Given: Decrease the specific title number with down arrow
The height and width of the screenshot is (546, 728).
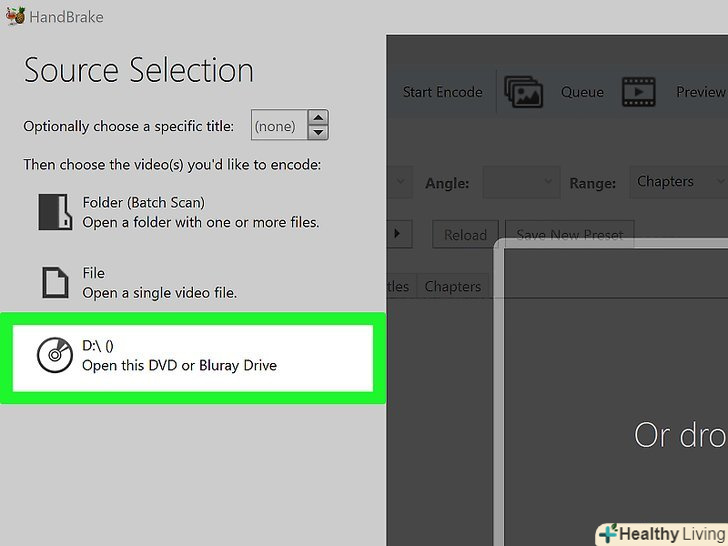Looking at the screenshot, I should point(318,132).
